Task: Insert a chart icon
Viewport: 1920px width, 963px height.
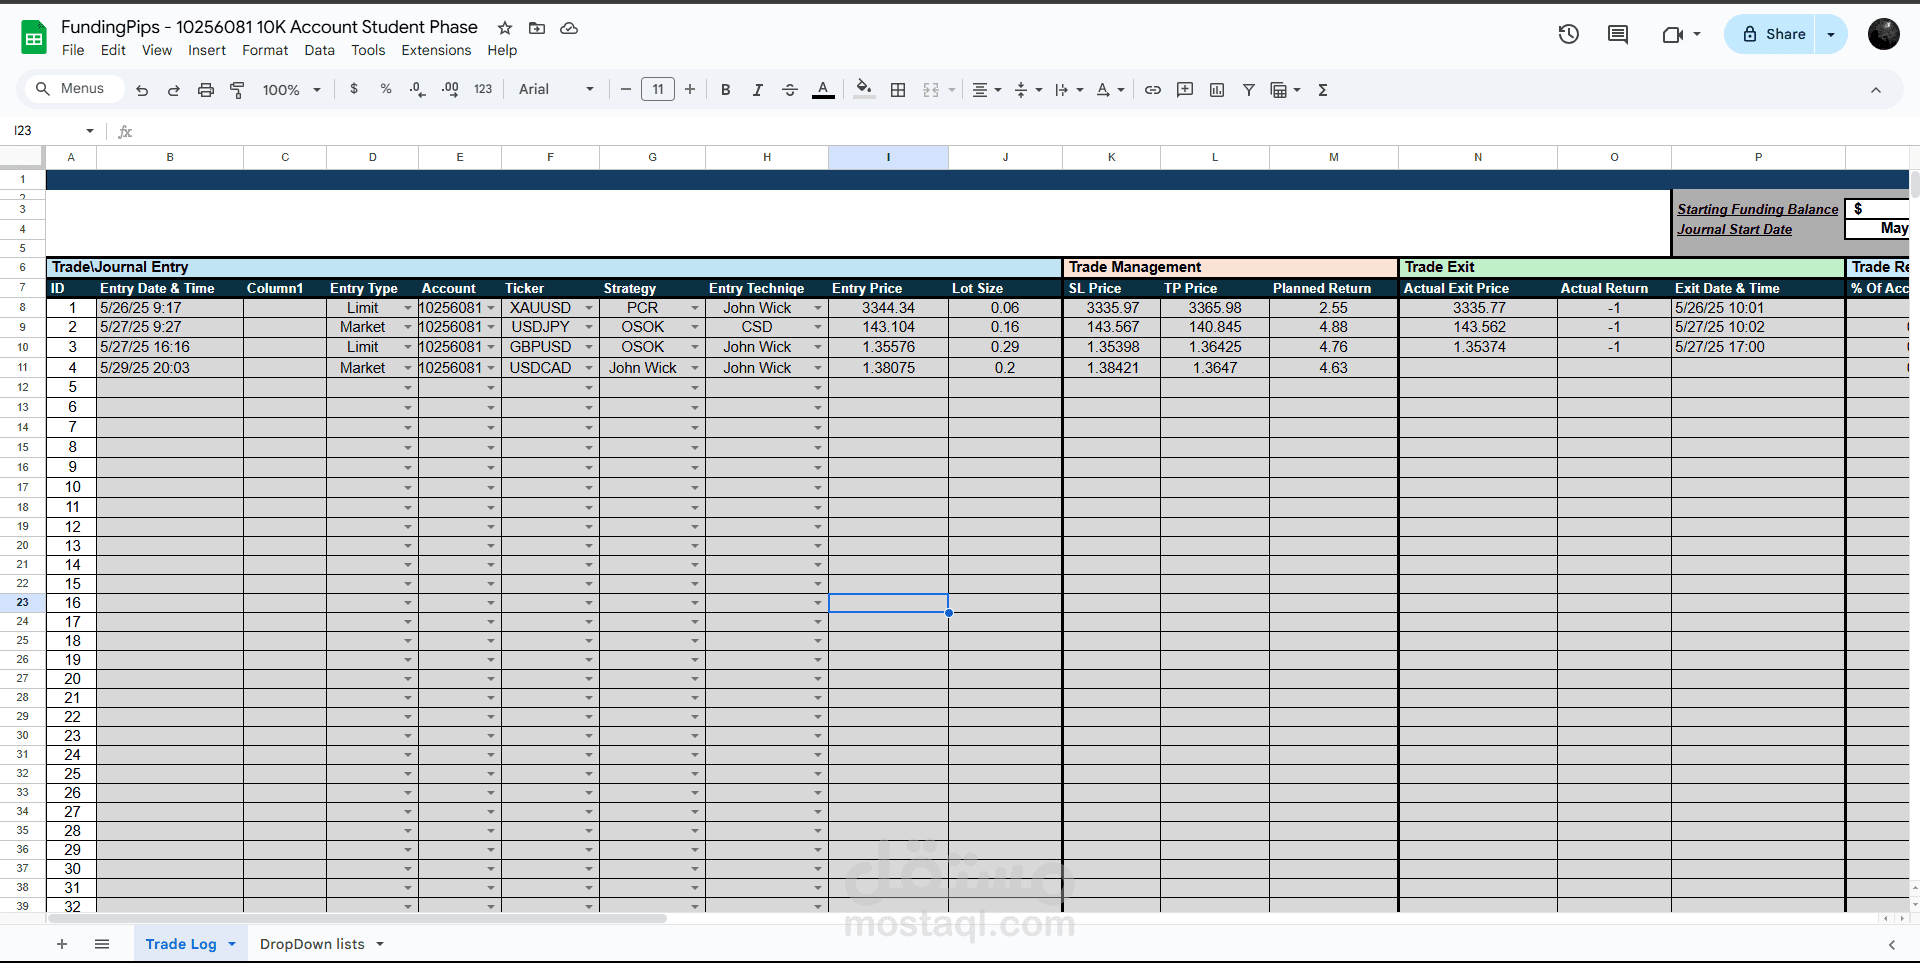Action: (1217, 90)
